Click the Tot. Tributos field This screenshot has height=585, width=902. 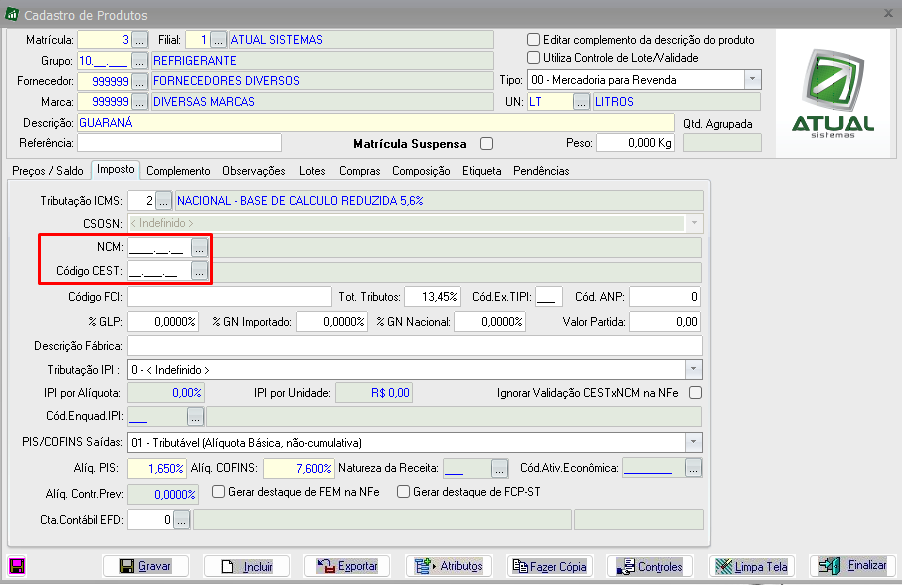coord(433,297)
